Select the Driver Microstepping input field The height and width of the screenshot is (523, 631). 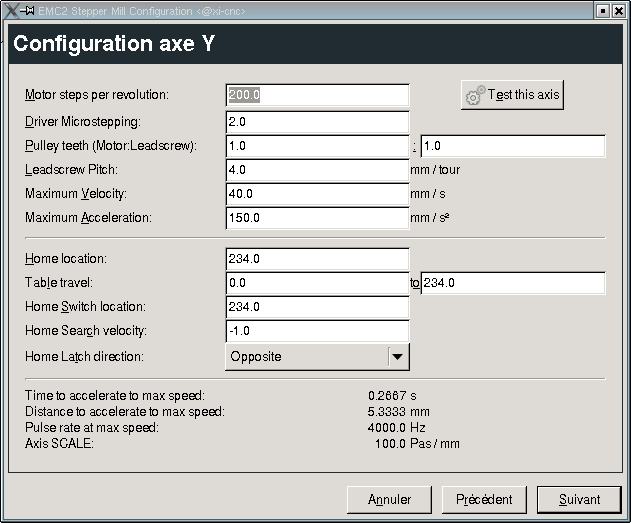[x=318, y=122]
